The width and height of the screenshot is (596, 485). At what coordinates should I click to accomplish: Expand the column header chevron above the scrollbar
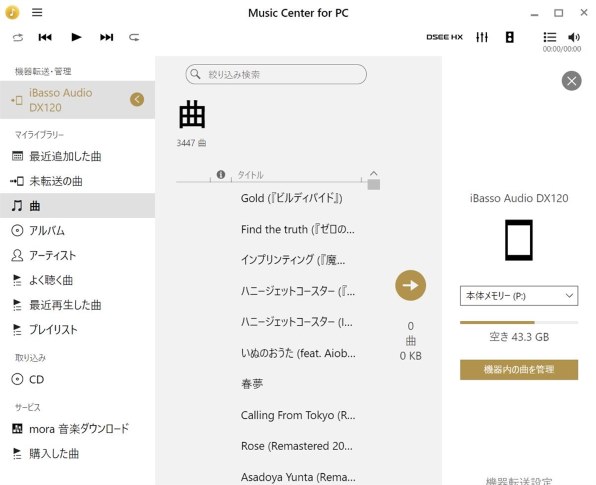[x=374, y=173]
